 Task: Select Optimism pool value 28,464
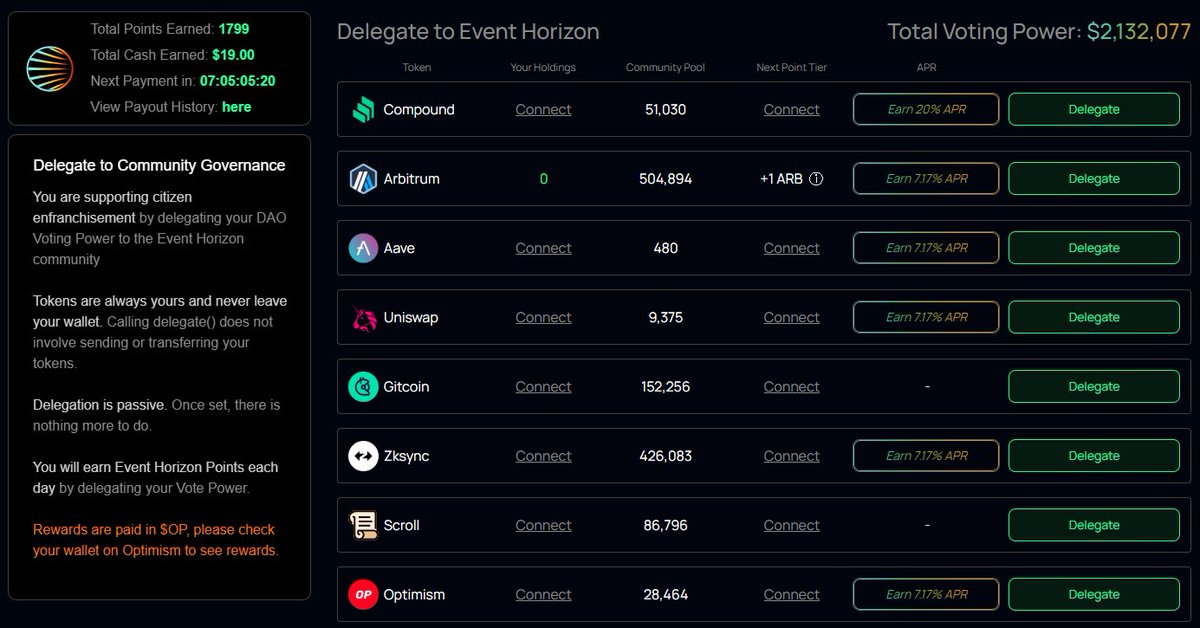tap(665, 594)
